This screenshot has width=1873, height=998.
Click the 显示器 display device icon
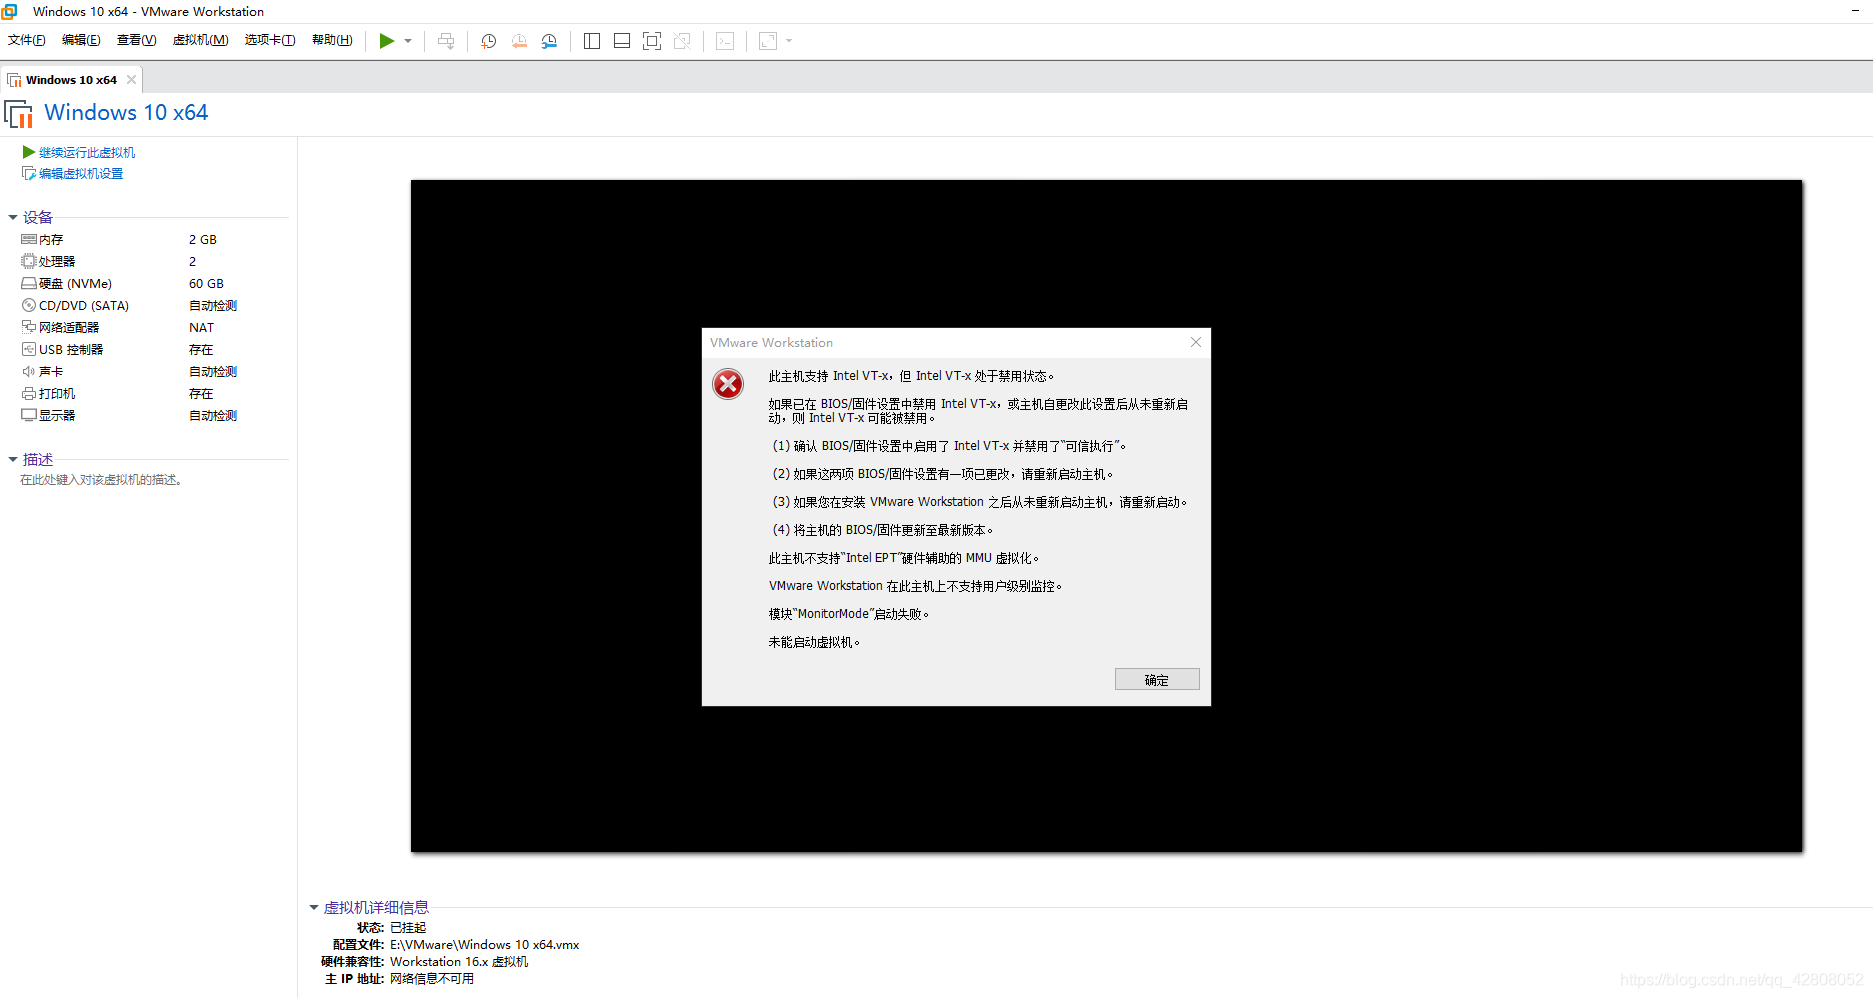(x=29, y=415)
